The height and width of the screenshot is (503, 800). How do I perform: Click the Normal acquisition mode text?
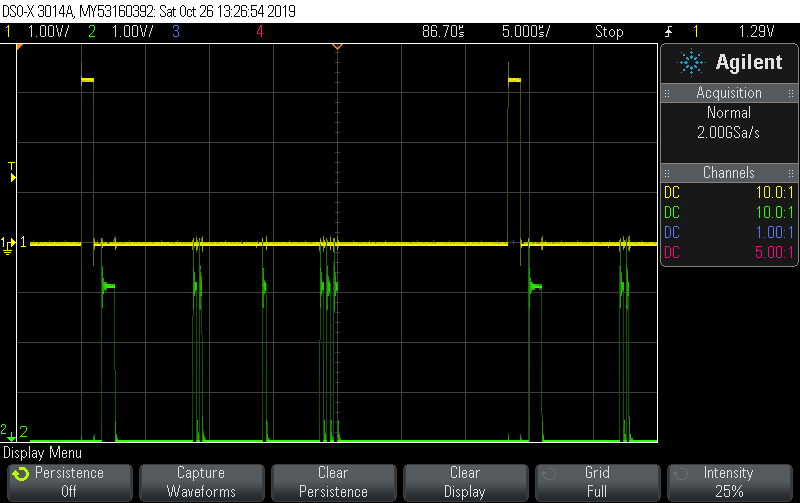click(x=729, y=113)
